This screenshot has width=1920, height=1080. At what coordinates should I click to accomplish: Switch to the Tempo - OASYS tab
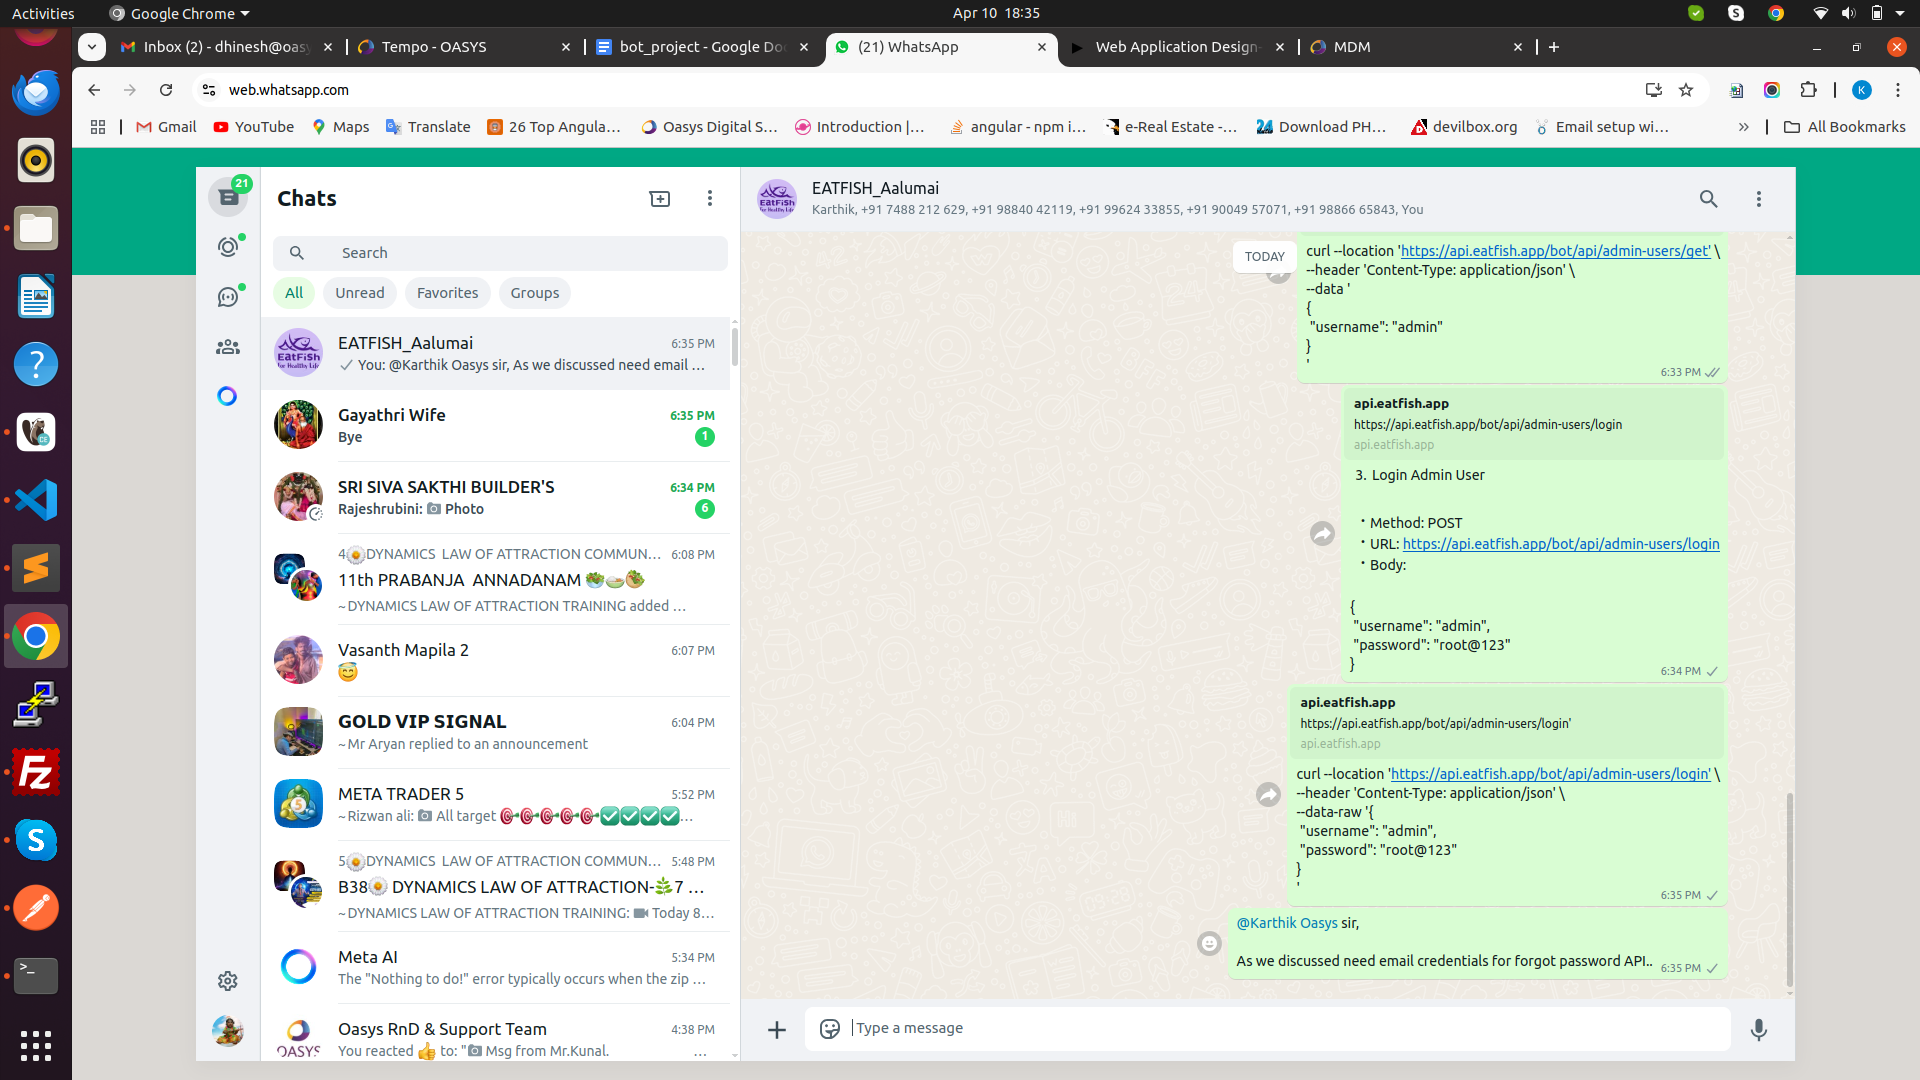[434, 47]
